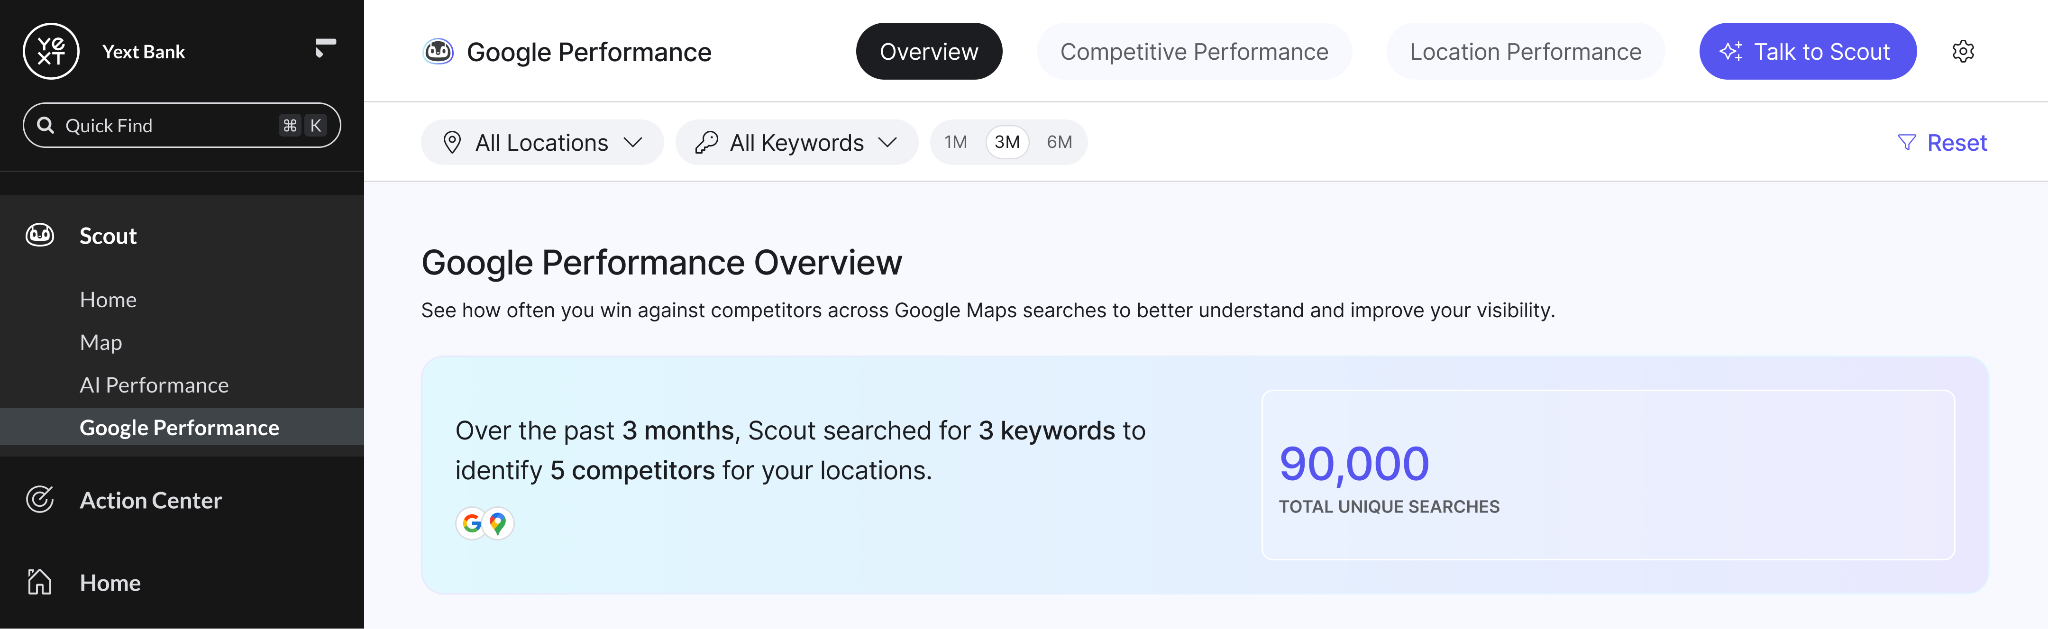
Task: Expand the All Keywords dropdown
Action: pos(797,142)
